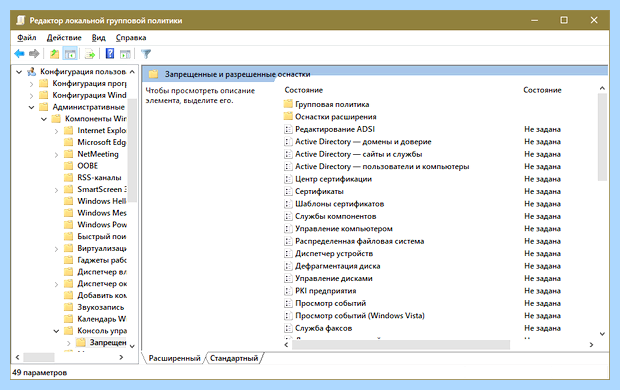Image resolution: width=620 pixels, height=390 pixels.
Task: Select Управление компьютером policy
Action: point(344,229)
